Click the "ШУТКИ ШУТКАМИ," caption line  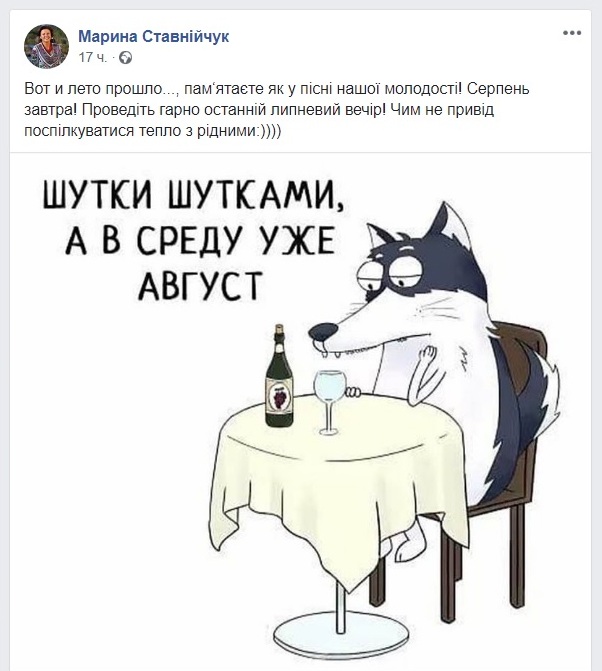click(193, 194)
